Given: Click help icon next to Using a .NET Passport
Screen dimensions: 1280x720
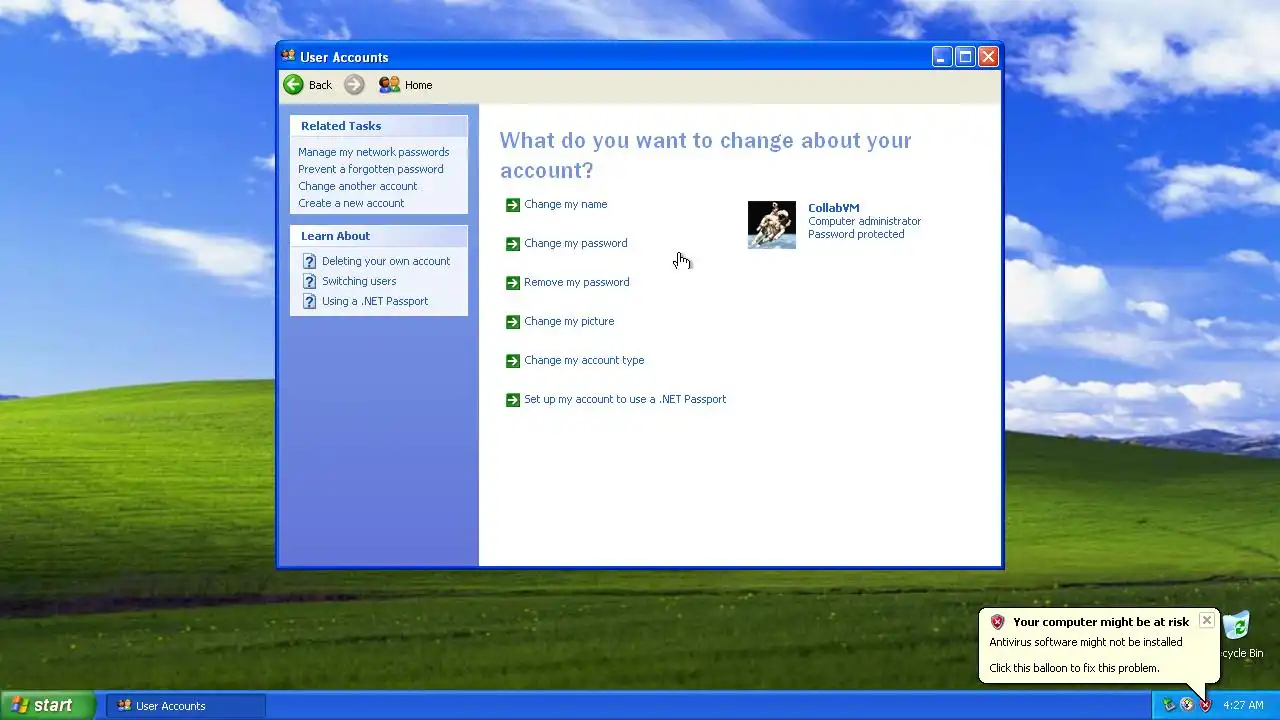Looking at the screenshot, I should pyautogui.click(x=309, y=301).
